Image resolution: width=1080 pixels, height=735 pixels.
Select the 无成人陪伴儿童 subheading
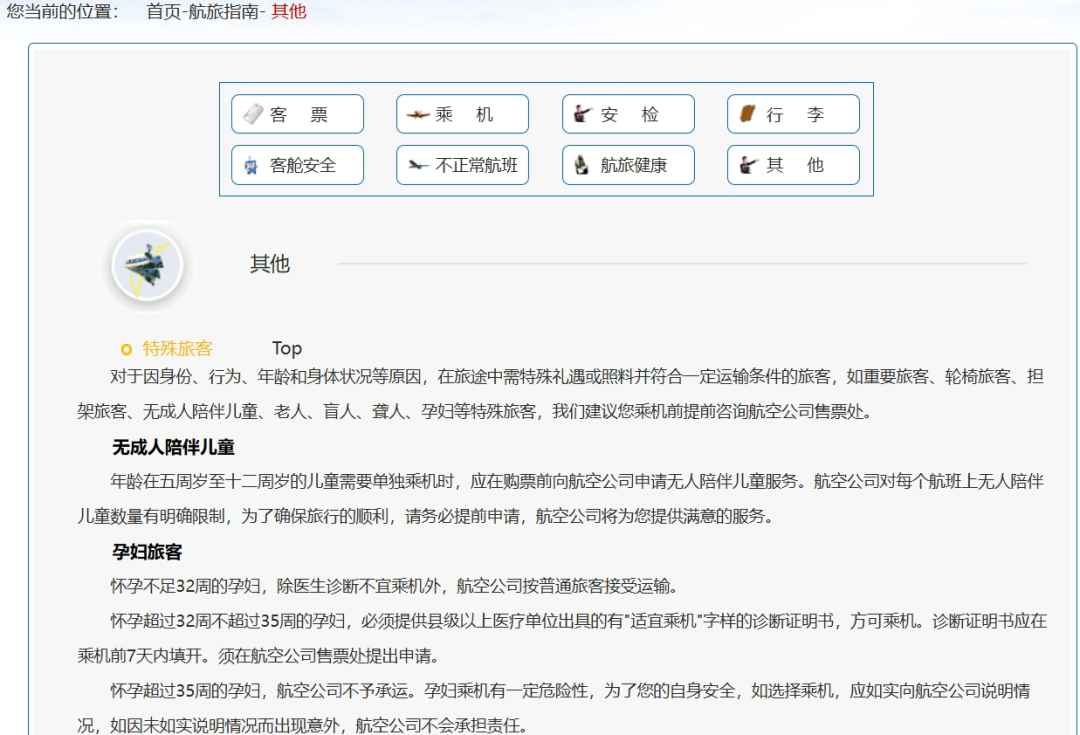[x=174, y=447]
